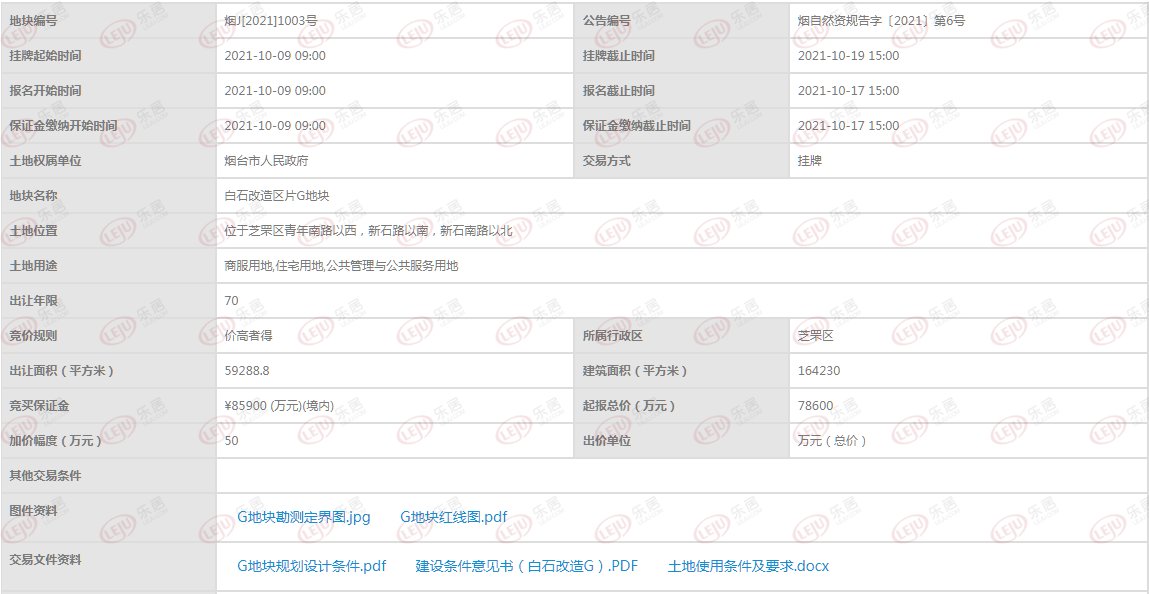Click 挂牌截止时间 label

[618, 56]
